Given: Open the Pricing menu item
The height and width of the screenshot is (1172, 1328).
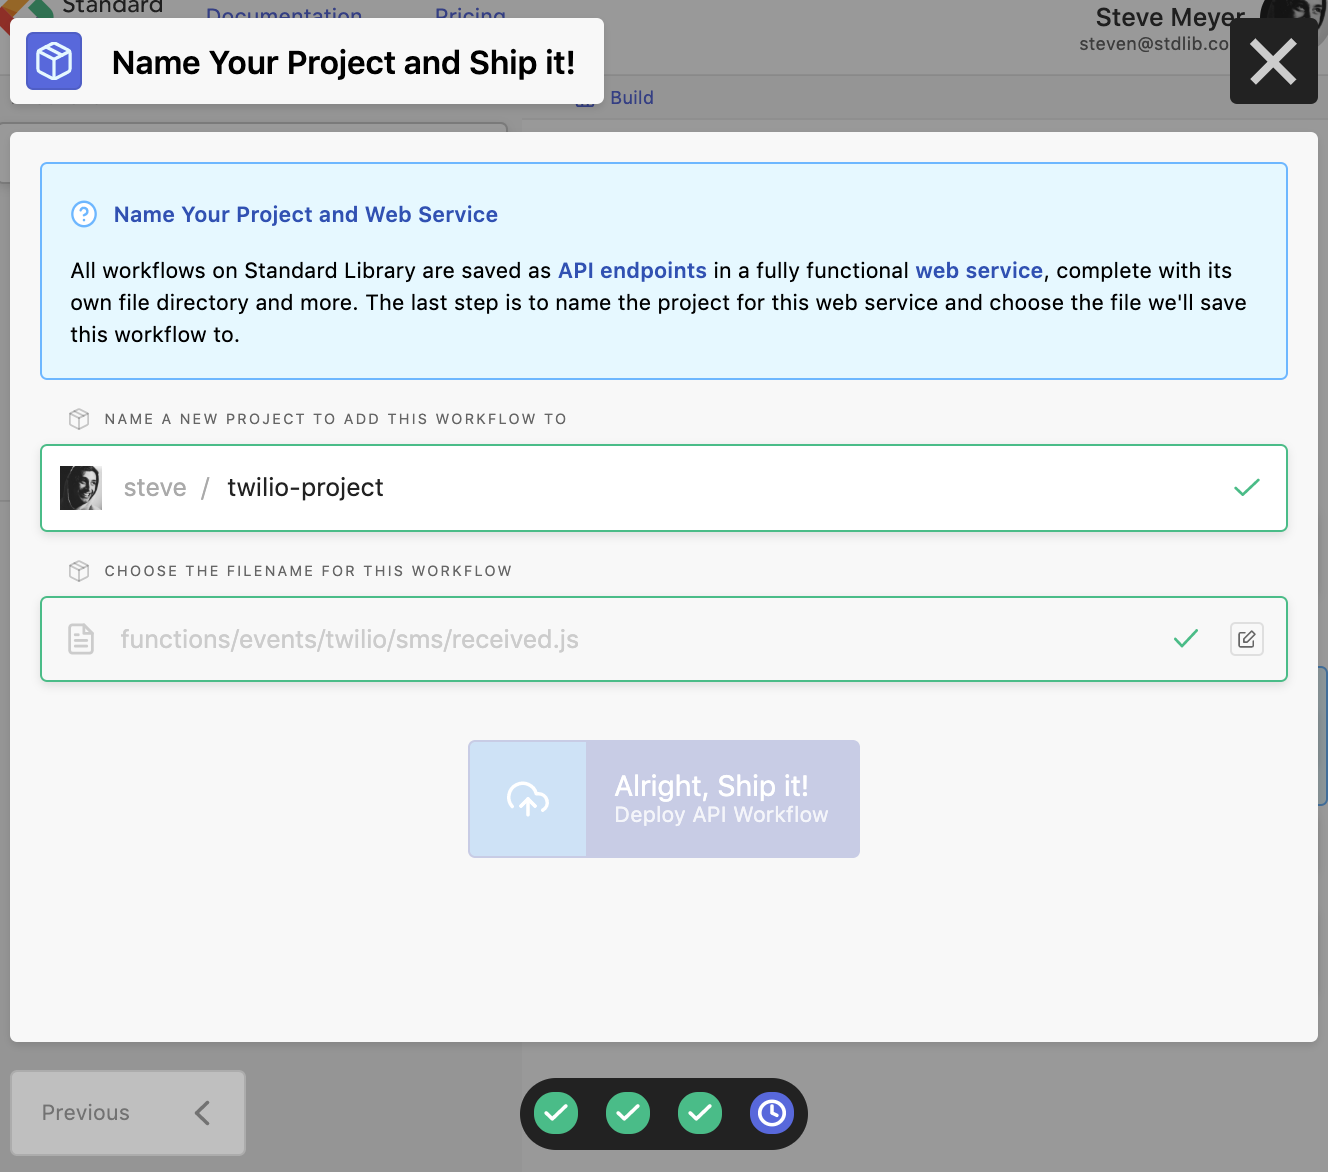Looking at the screenshot, I should (470, 15).
